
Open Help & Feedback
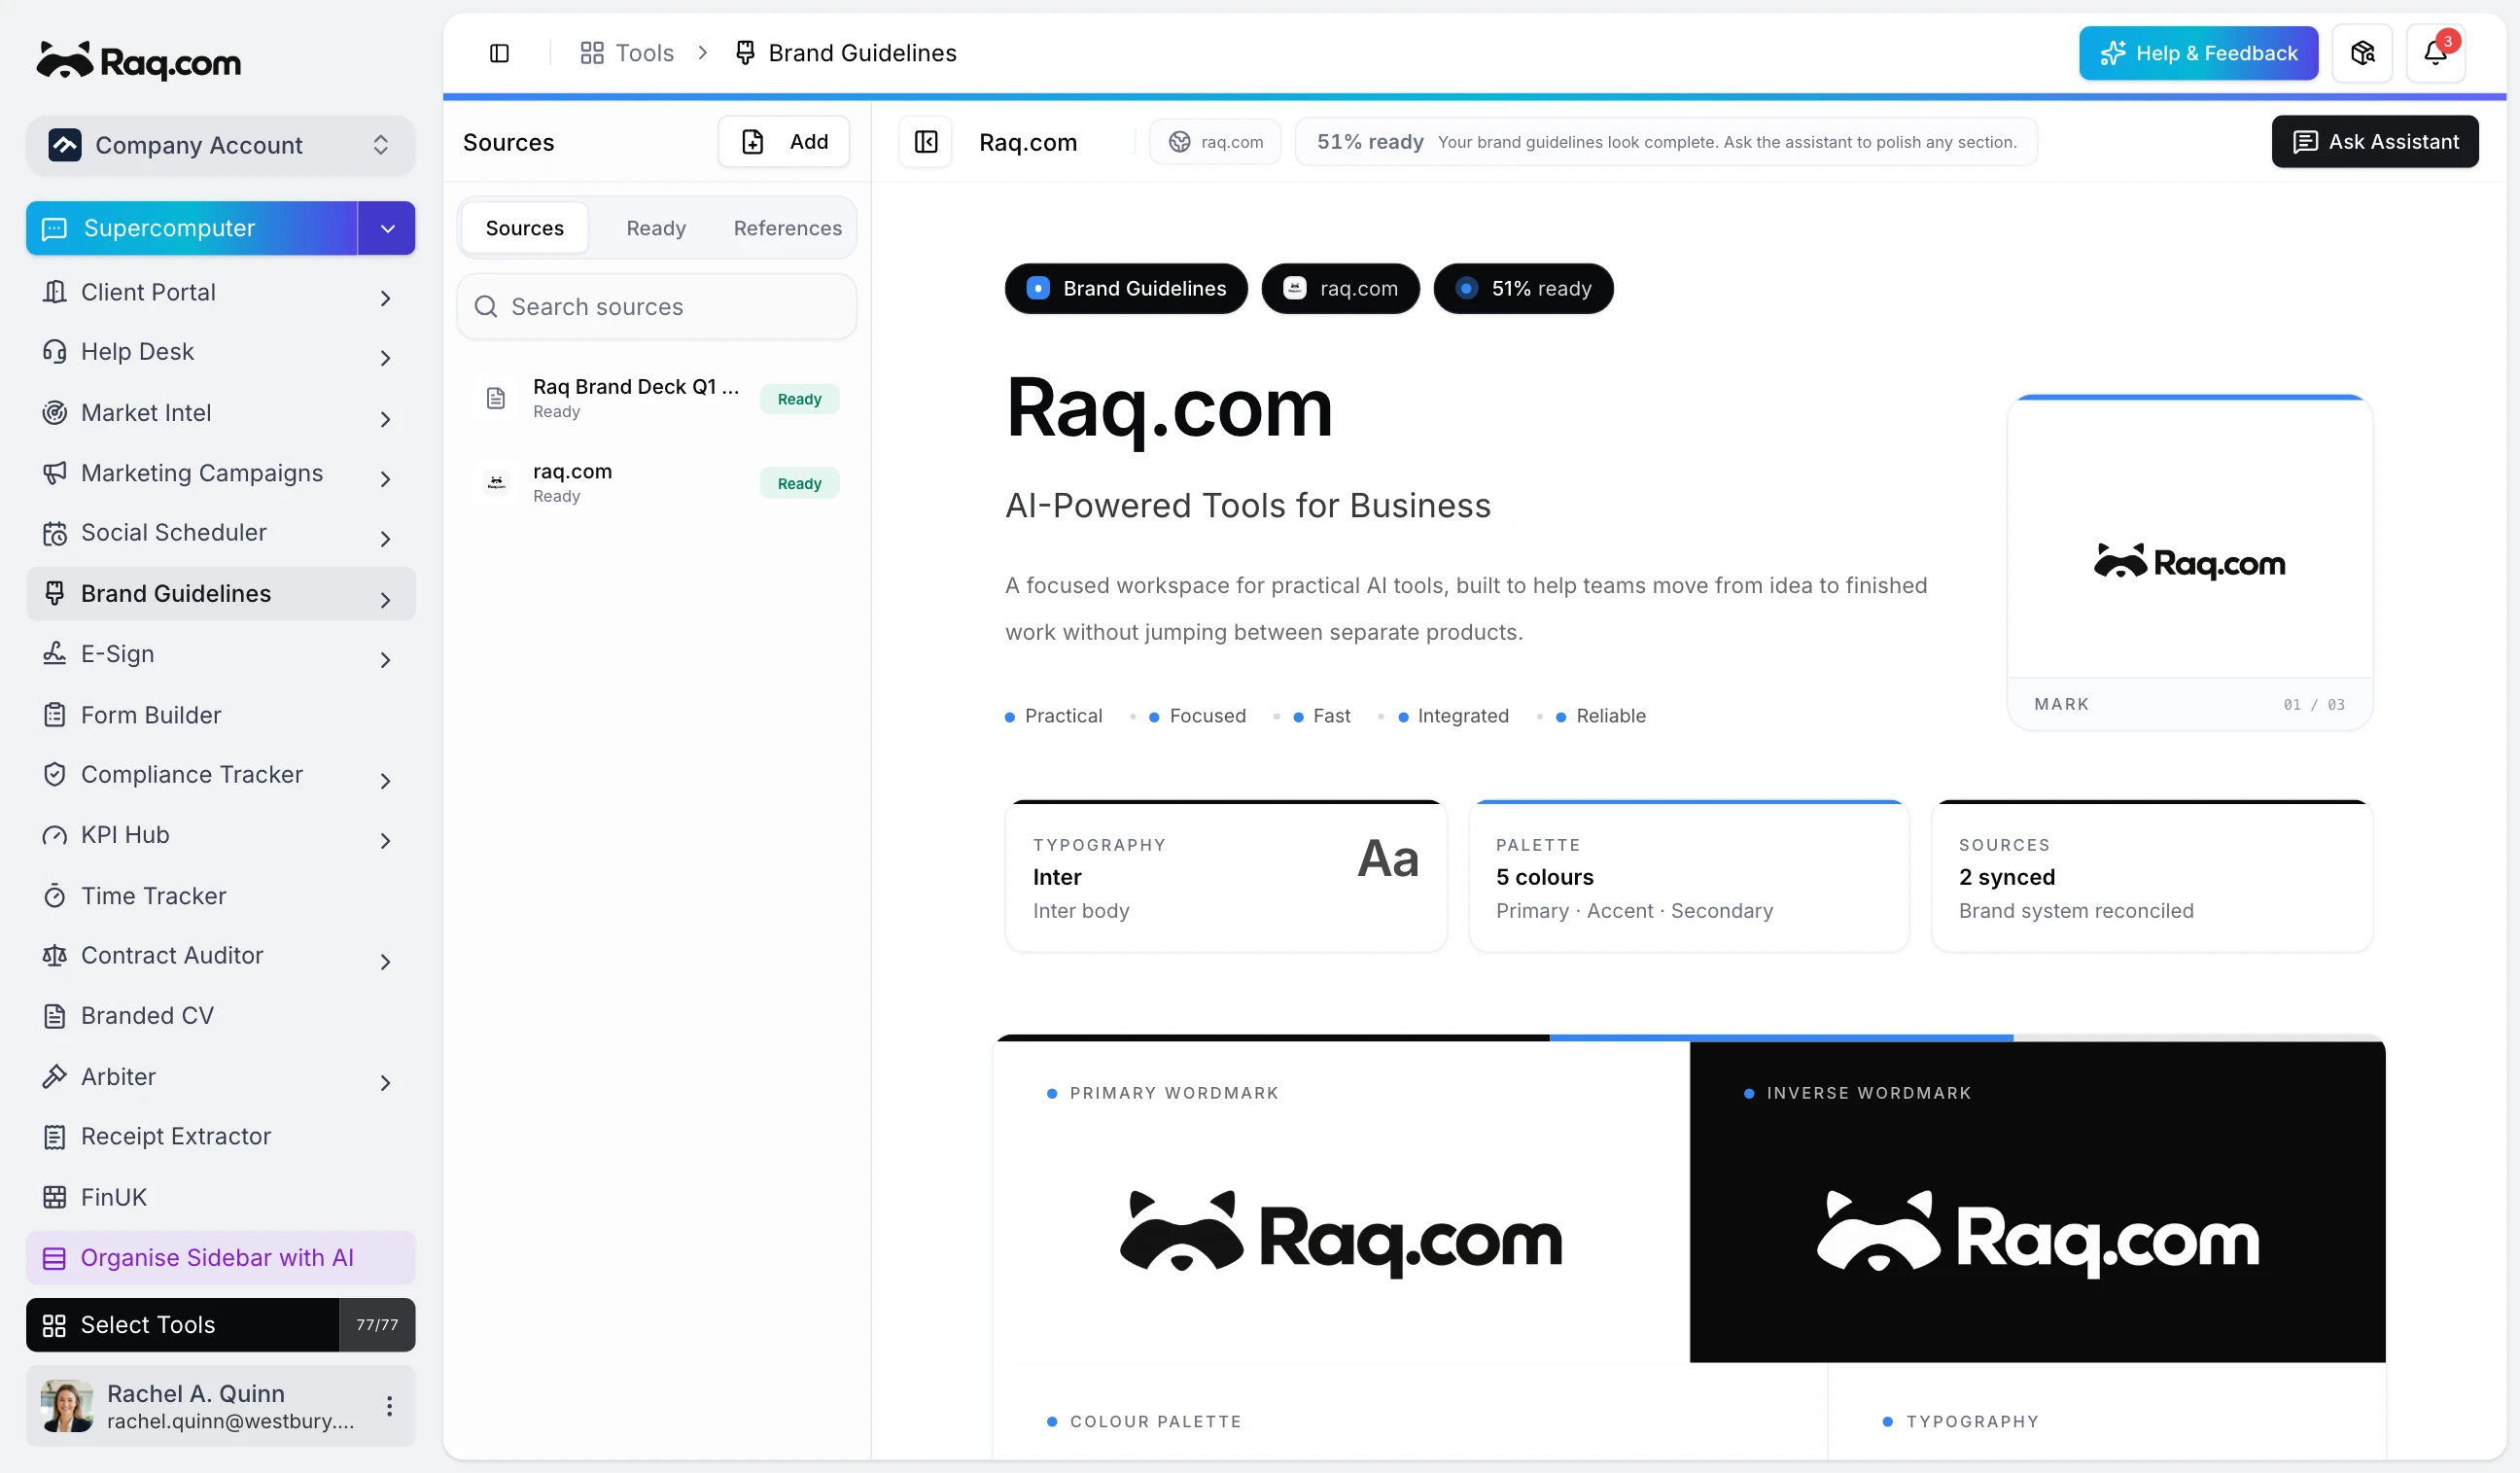[2197, 53]
